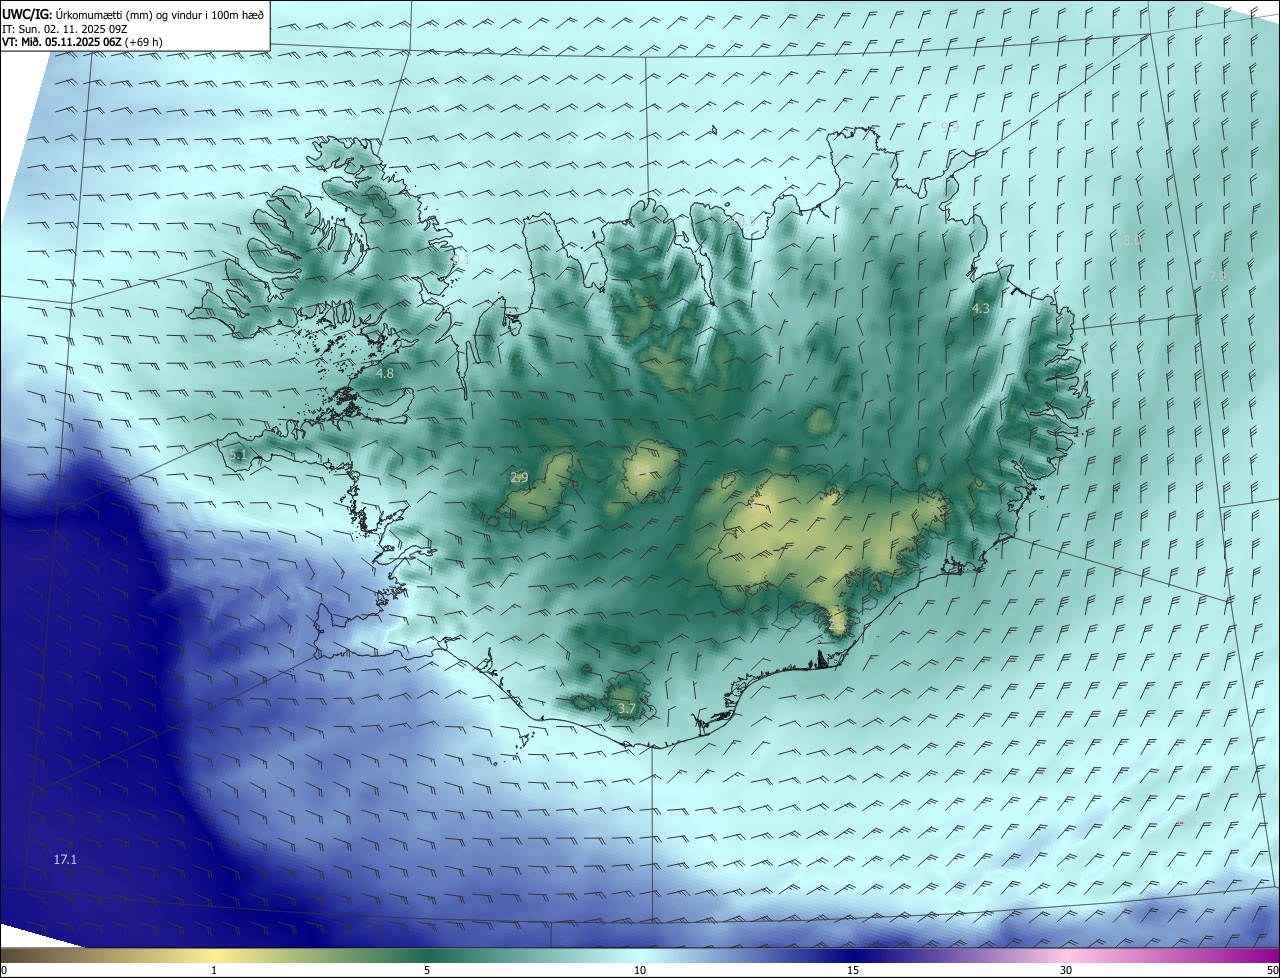The height and width of the screenshot is (978, 1280).
Task: Click the map title 'Úrkomumætti (mm) og vindur í 100m hæð'
Action: pos(159,14)
